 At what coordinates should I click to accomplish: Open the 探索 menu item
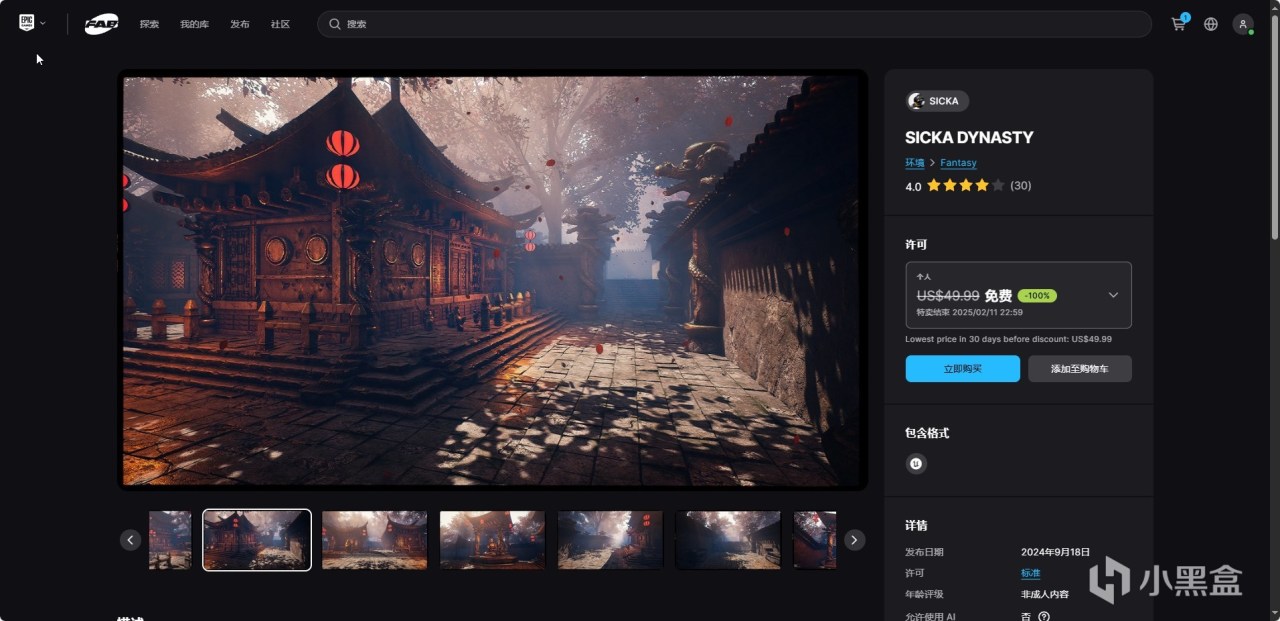tap(149, 24)
